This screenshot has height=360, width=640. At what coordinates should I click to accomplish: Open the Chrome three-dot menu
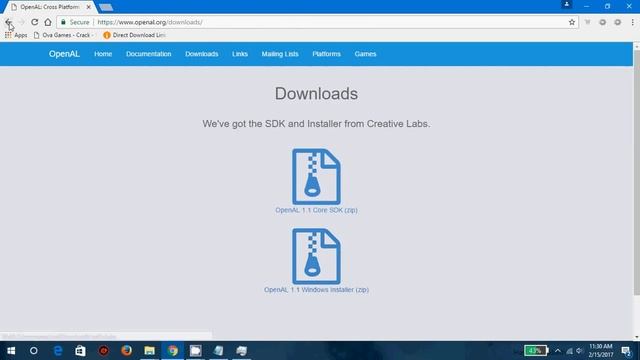pyautogui.click(x=633, y=22)
